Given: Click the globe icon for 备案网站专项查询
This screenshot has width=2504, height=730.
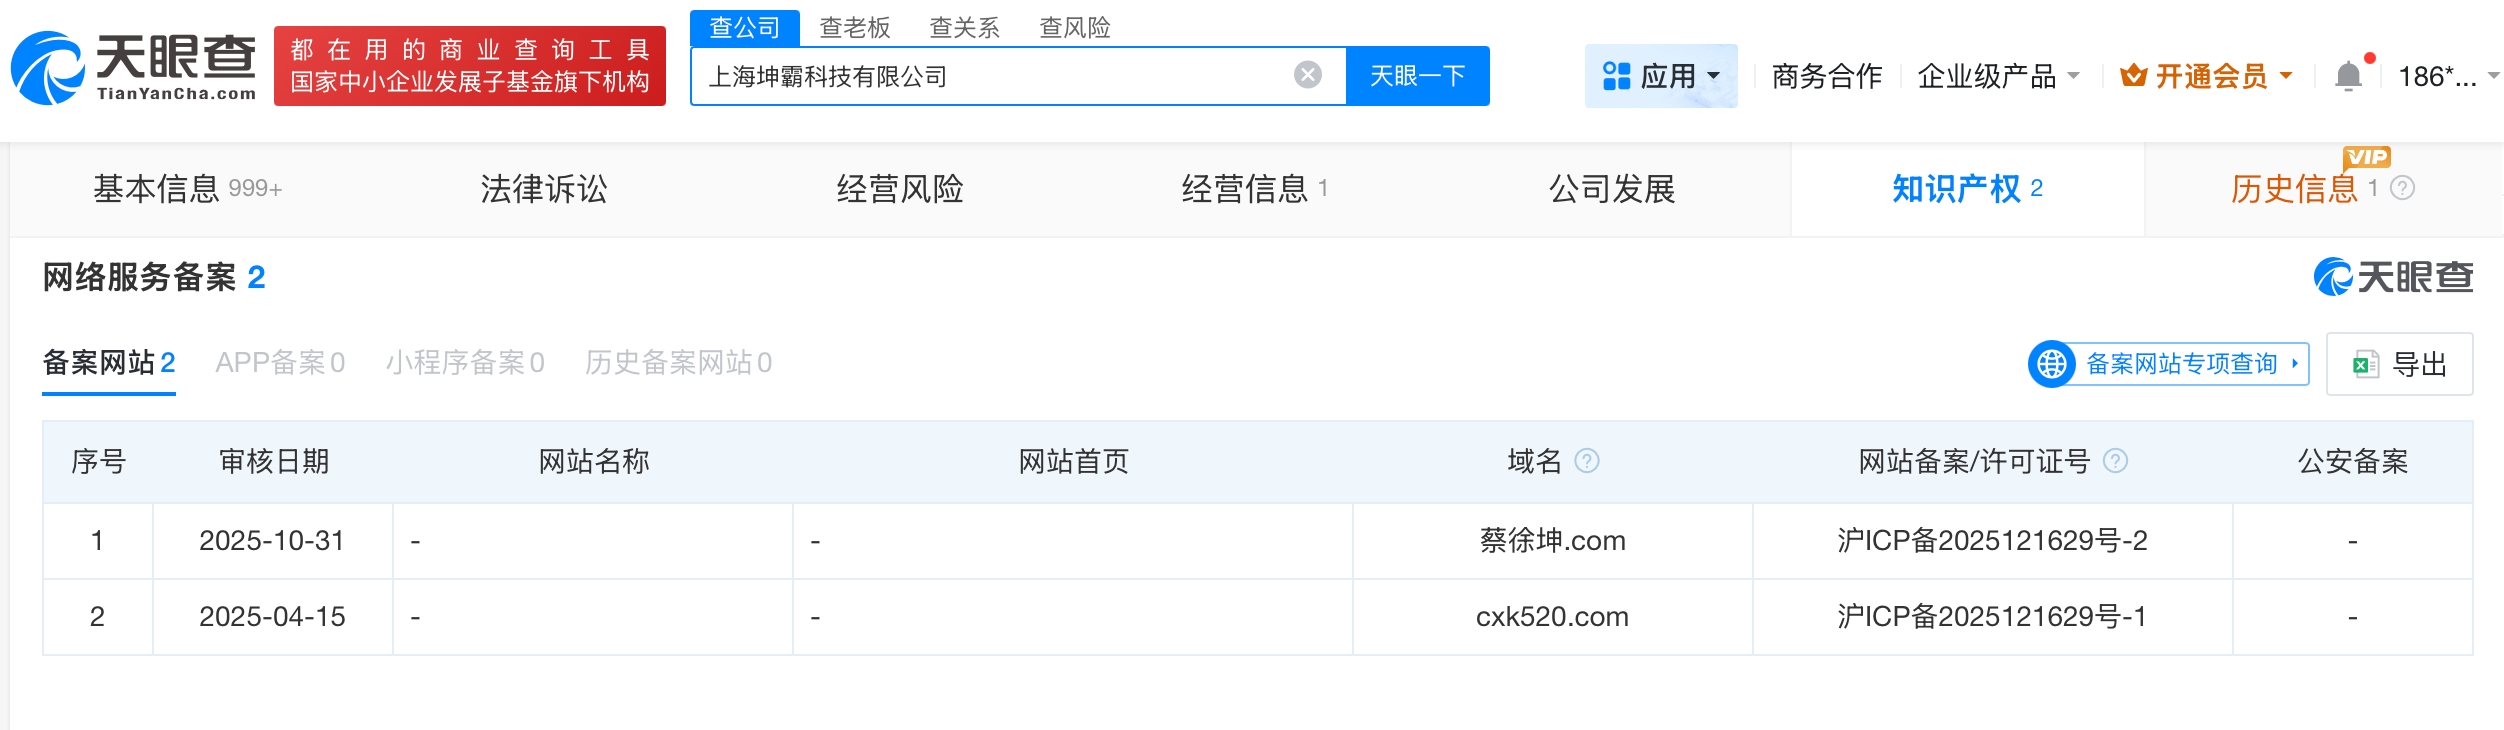Looking at the screenshot, I should 2052,364.
